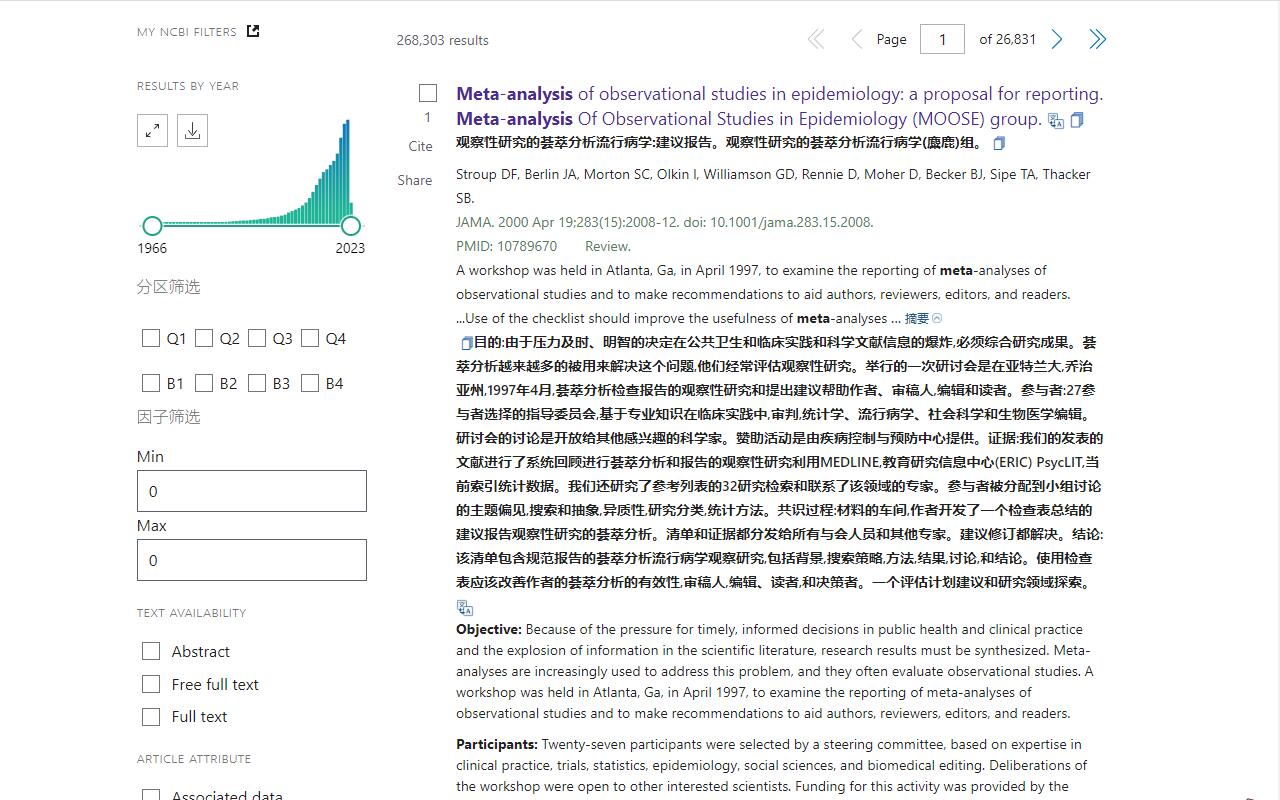Open translation options beside the MOOSE article title
The height and width of the screenshot is (800, 1280).
tap(1054, 120)
